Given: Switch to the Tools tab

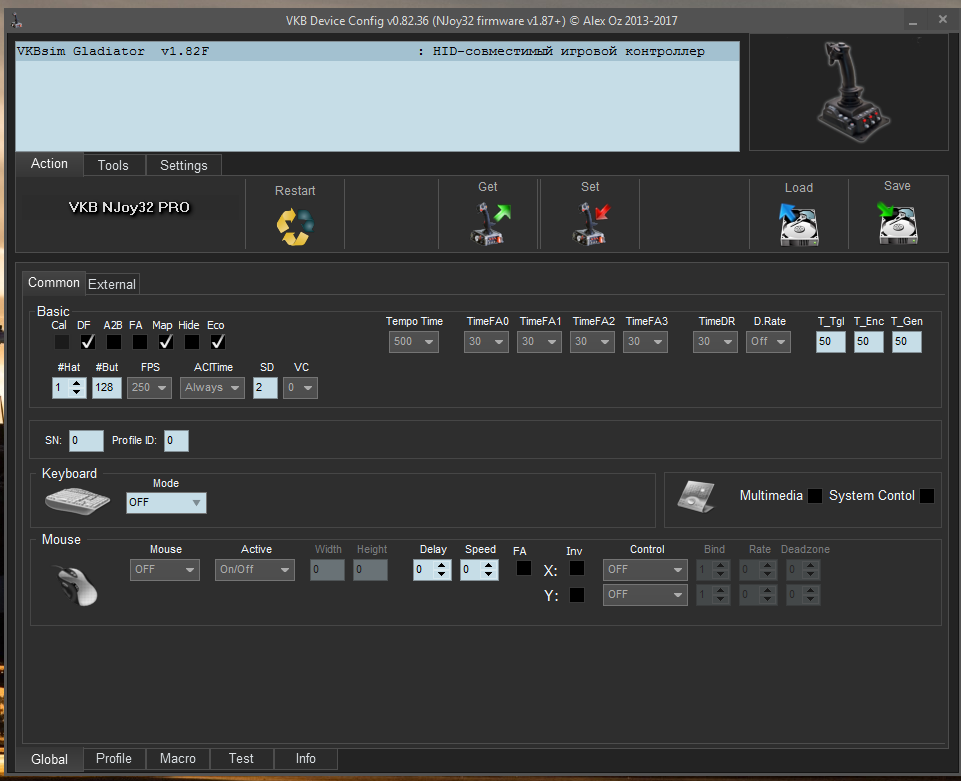Looking at the screenshot, I should click(113, 166).
